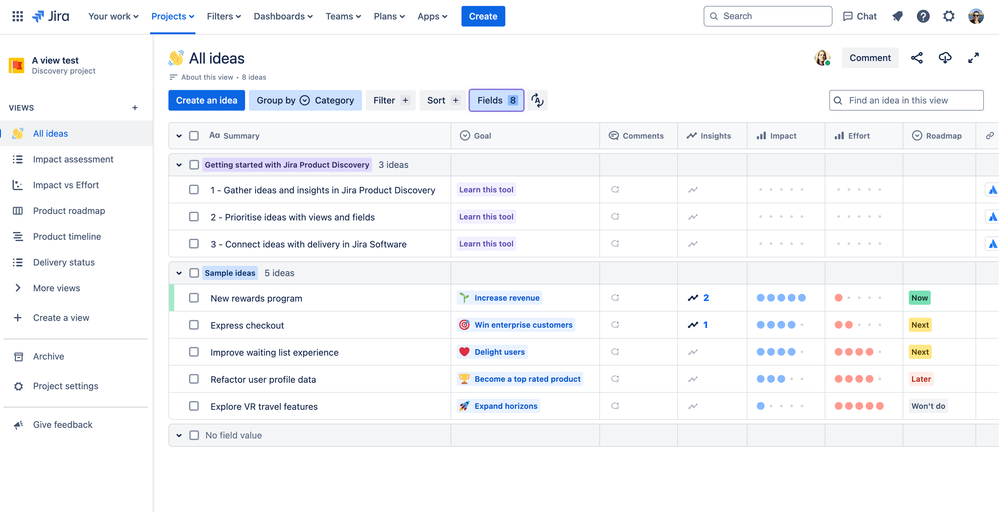
Task: Click Find an idea in this view field
Action: (906, 101)
